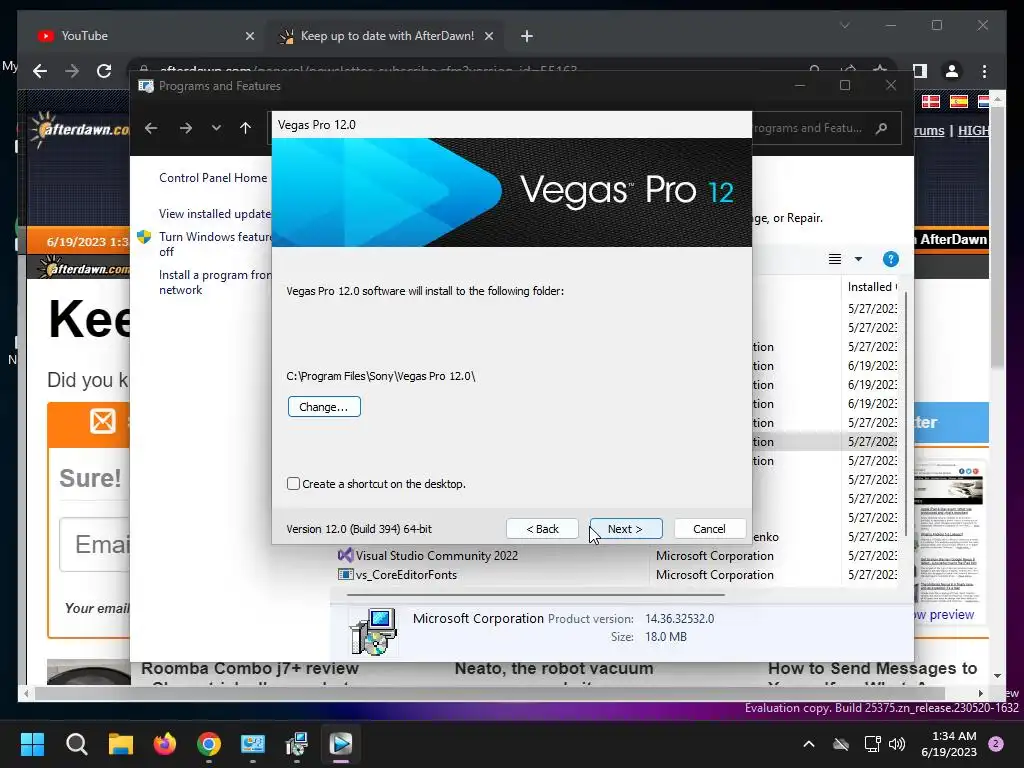Open the volume speaker tray icon
The width and height of the screenshot is (1024, 768).
point(897,744)
